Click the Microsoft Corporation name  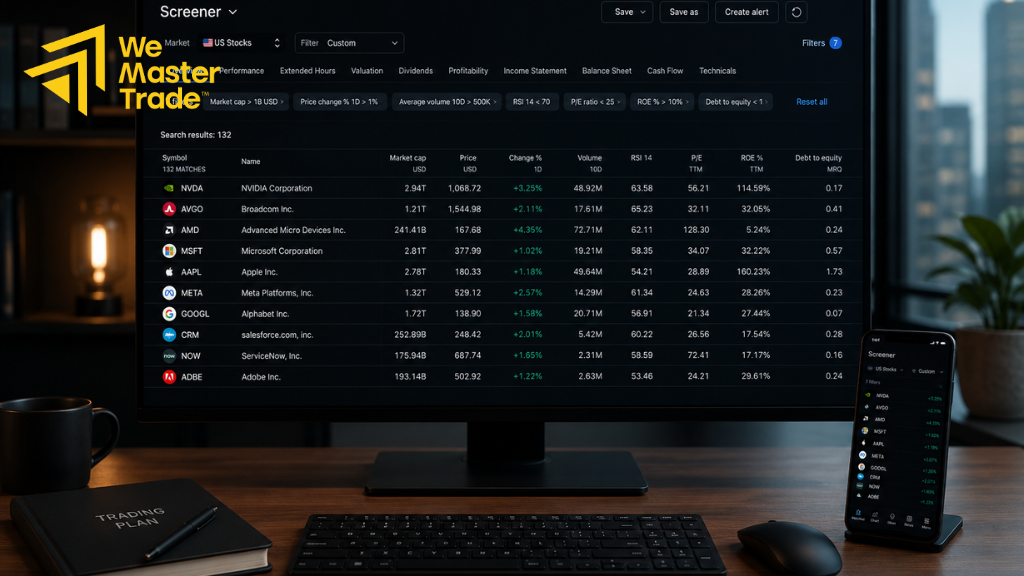pyautogui.click(x=281, y=251)
